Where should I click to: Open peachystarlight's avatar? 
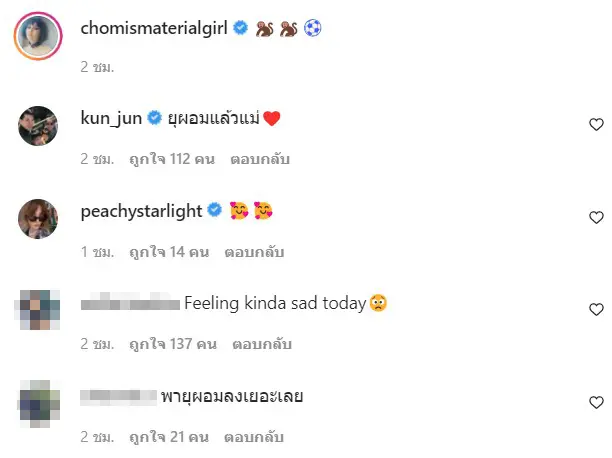38,218
